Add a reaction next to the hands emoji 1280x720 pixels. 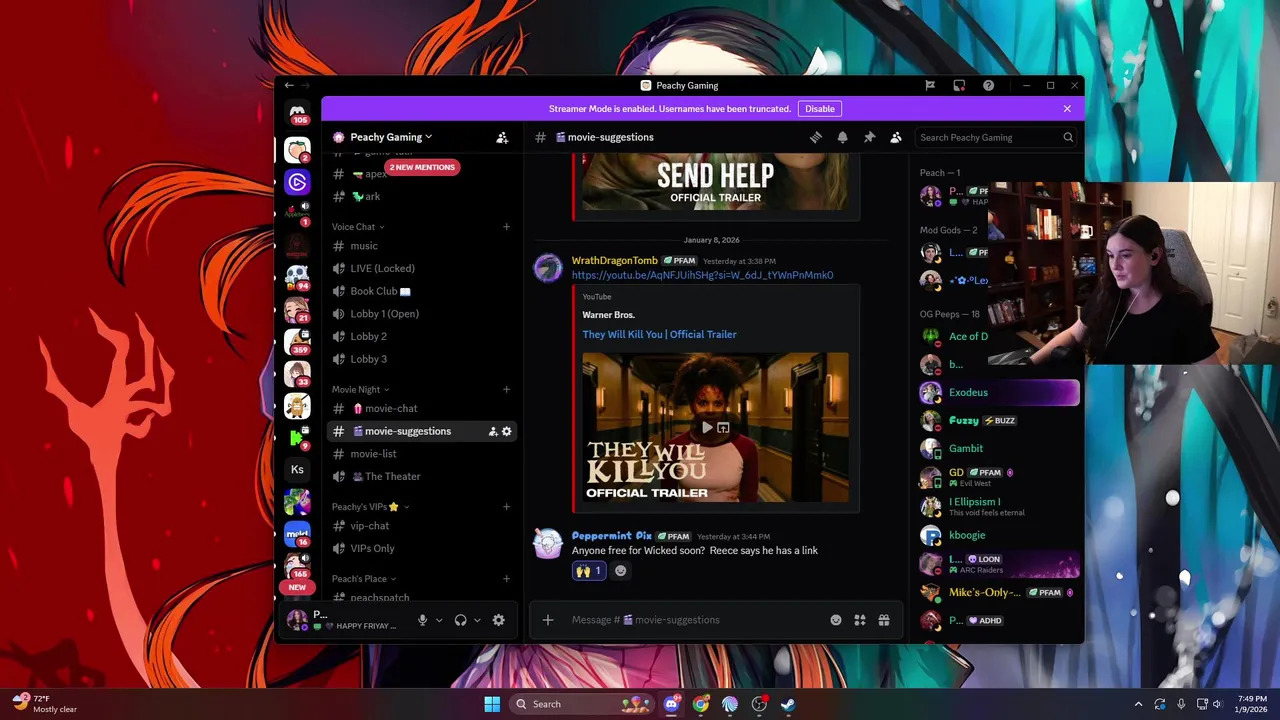click(620, 571)
